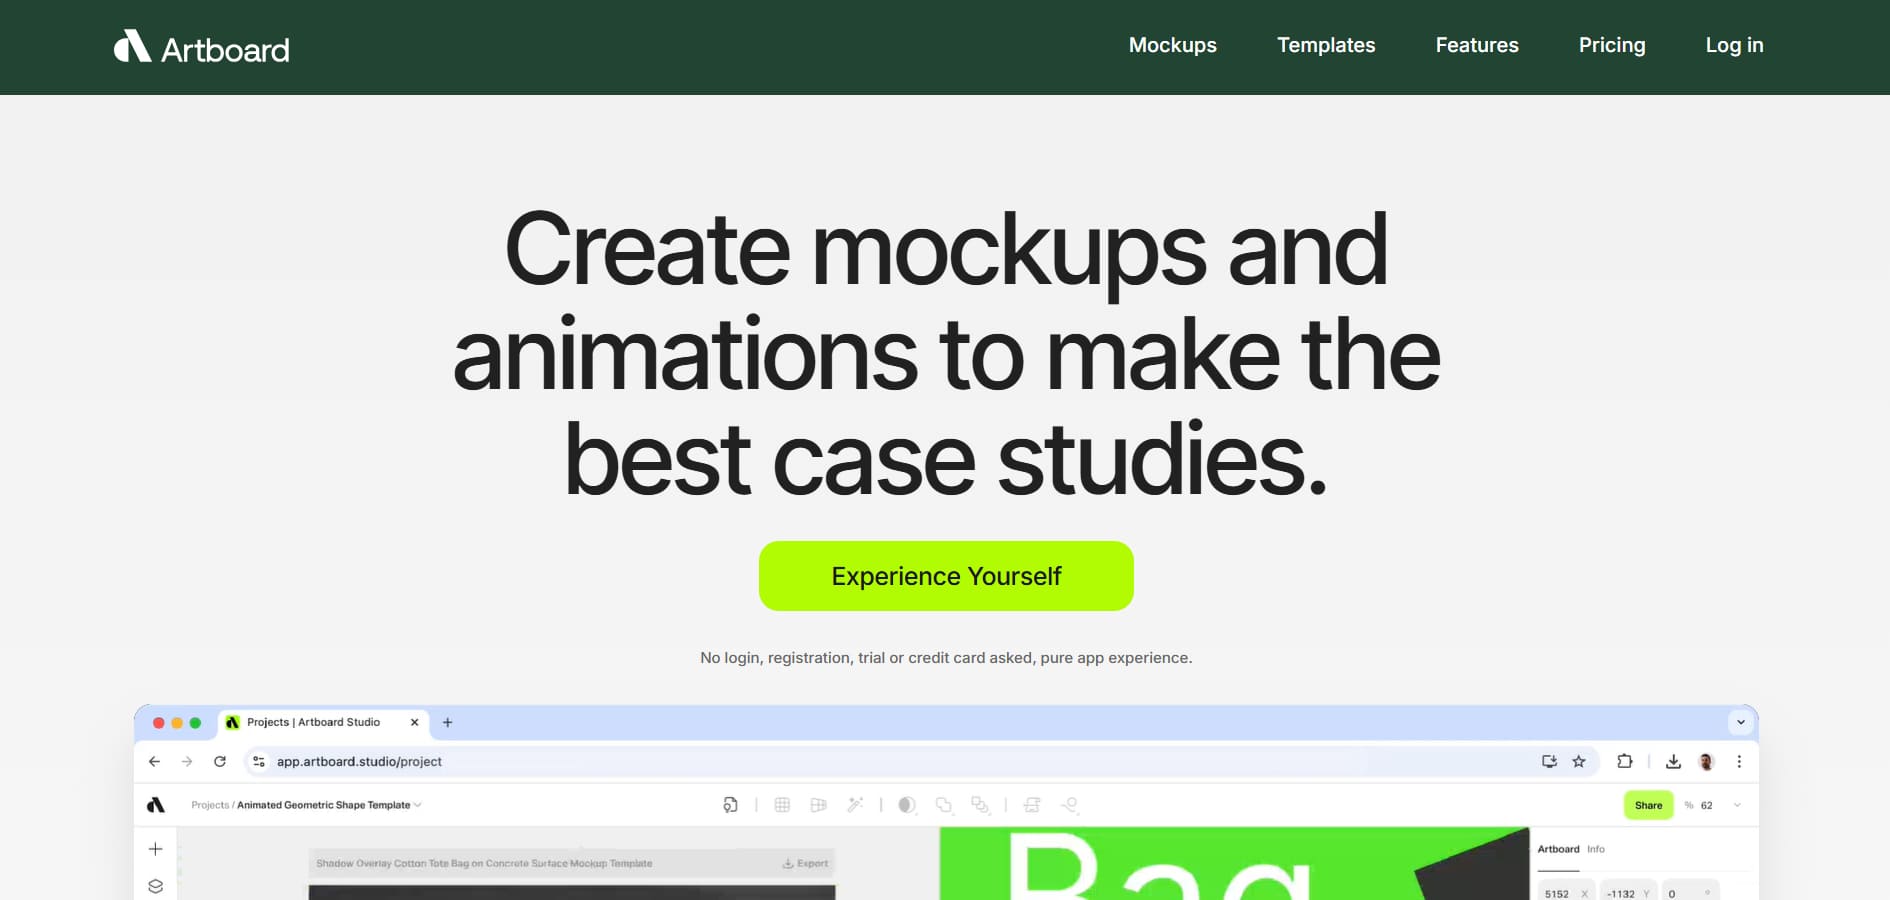Expand the zoom percentage dropdown

(x=1737, y=805)
